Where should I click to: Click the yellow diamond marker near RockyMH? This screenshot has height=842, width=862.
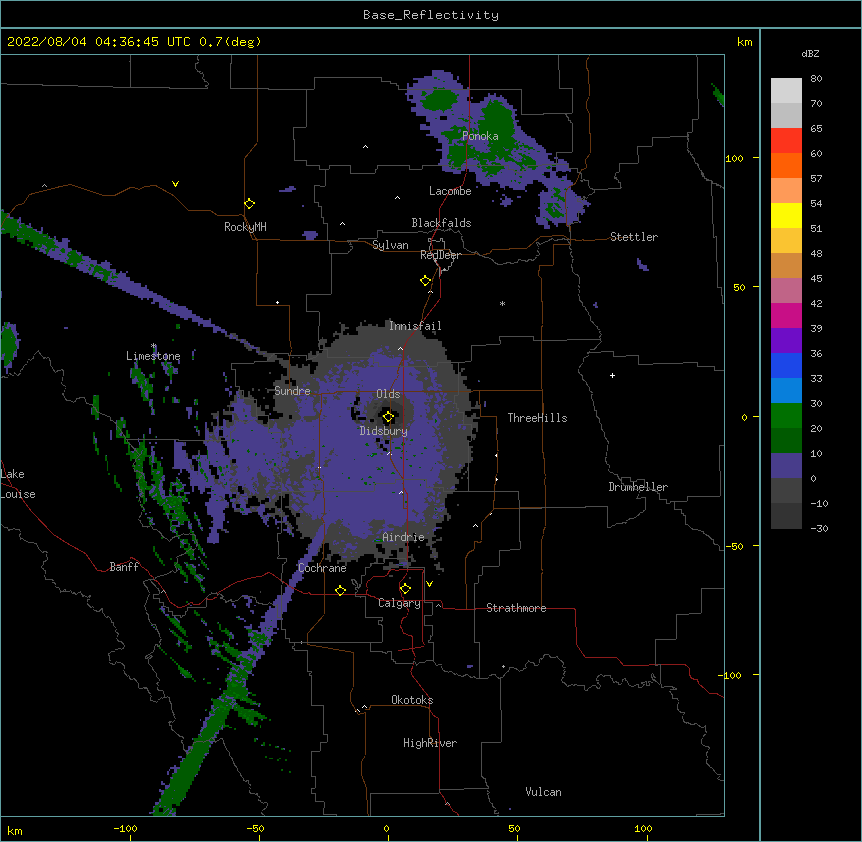pos(250,204)
